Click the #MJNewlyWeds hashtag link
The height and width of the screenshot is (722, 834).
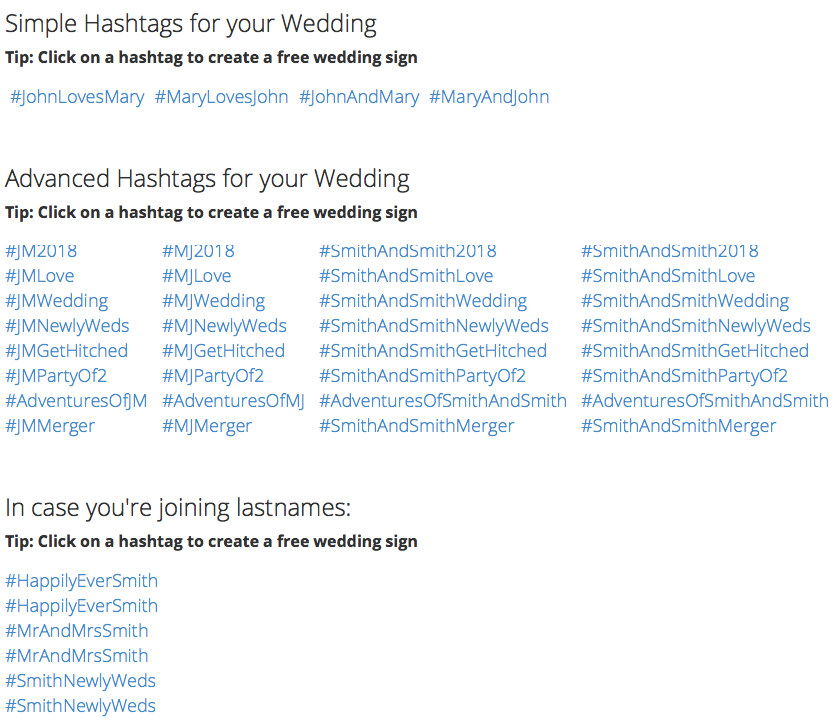pos(224,326)
